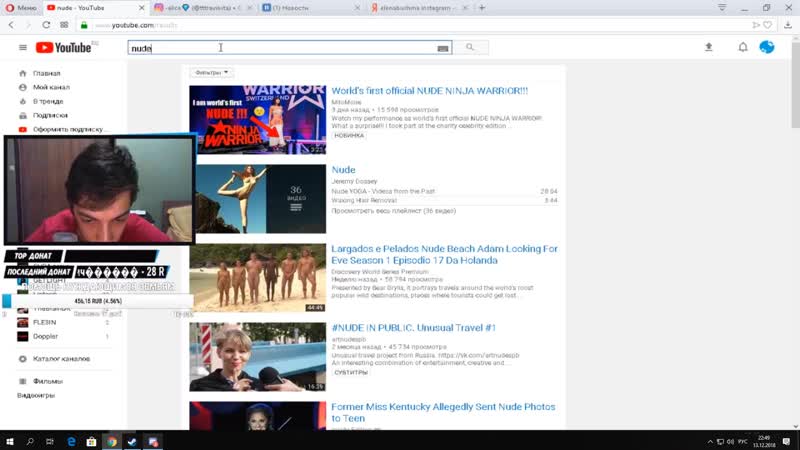The height and width of the screenshot is (450, 800).
Task: Open Видеоигры in sidebar
Action: click(36, 395)
